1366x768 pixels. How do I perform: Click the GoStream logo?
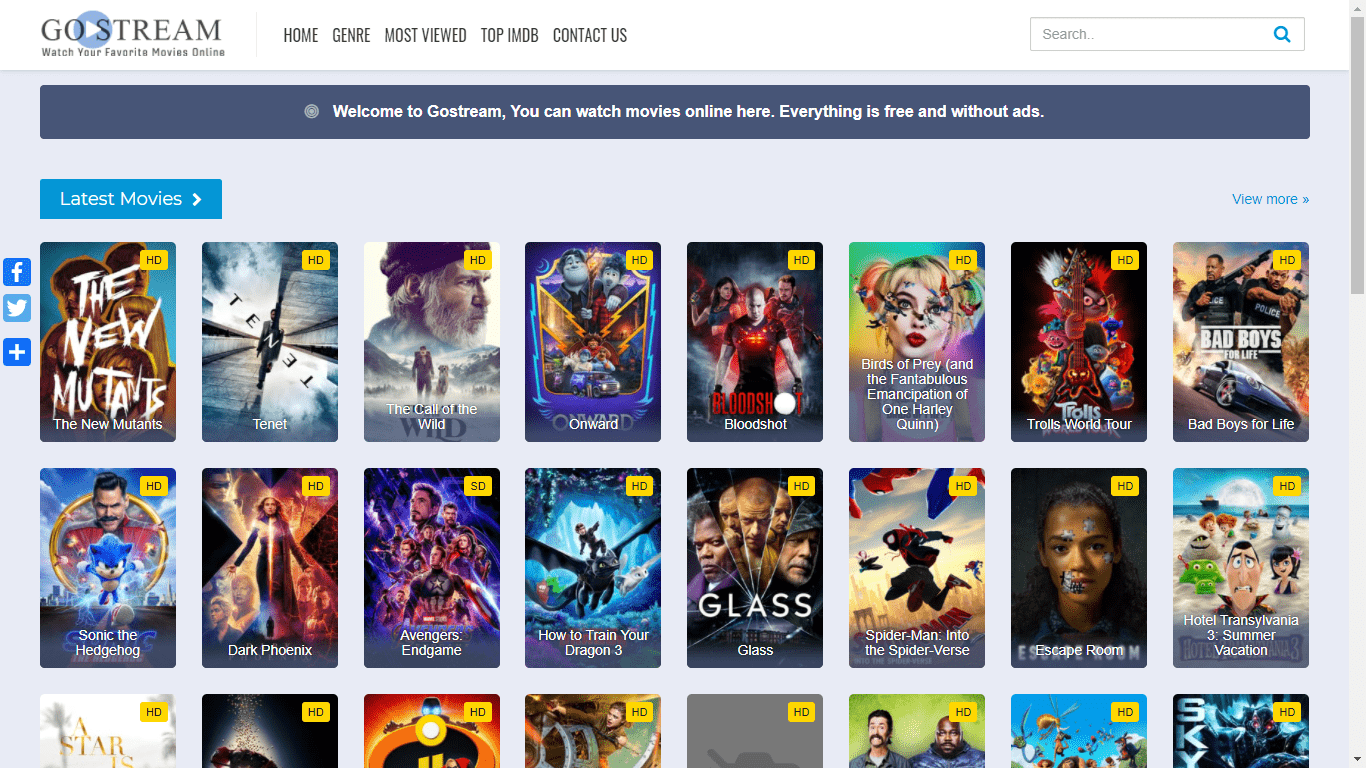click(132, 35)
